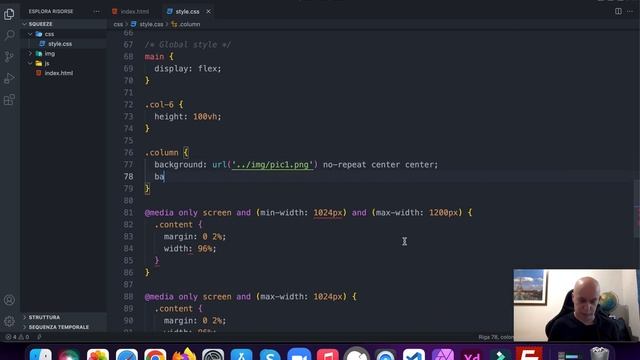
Task: Toggle the js folder chevron
Action: click(x=30, y=63)
